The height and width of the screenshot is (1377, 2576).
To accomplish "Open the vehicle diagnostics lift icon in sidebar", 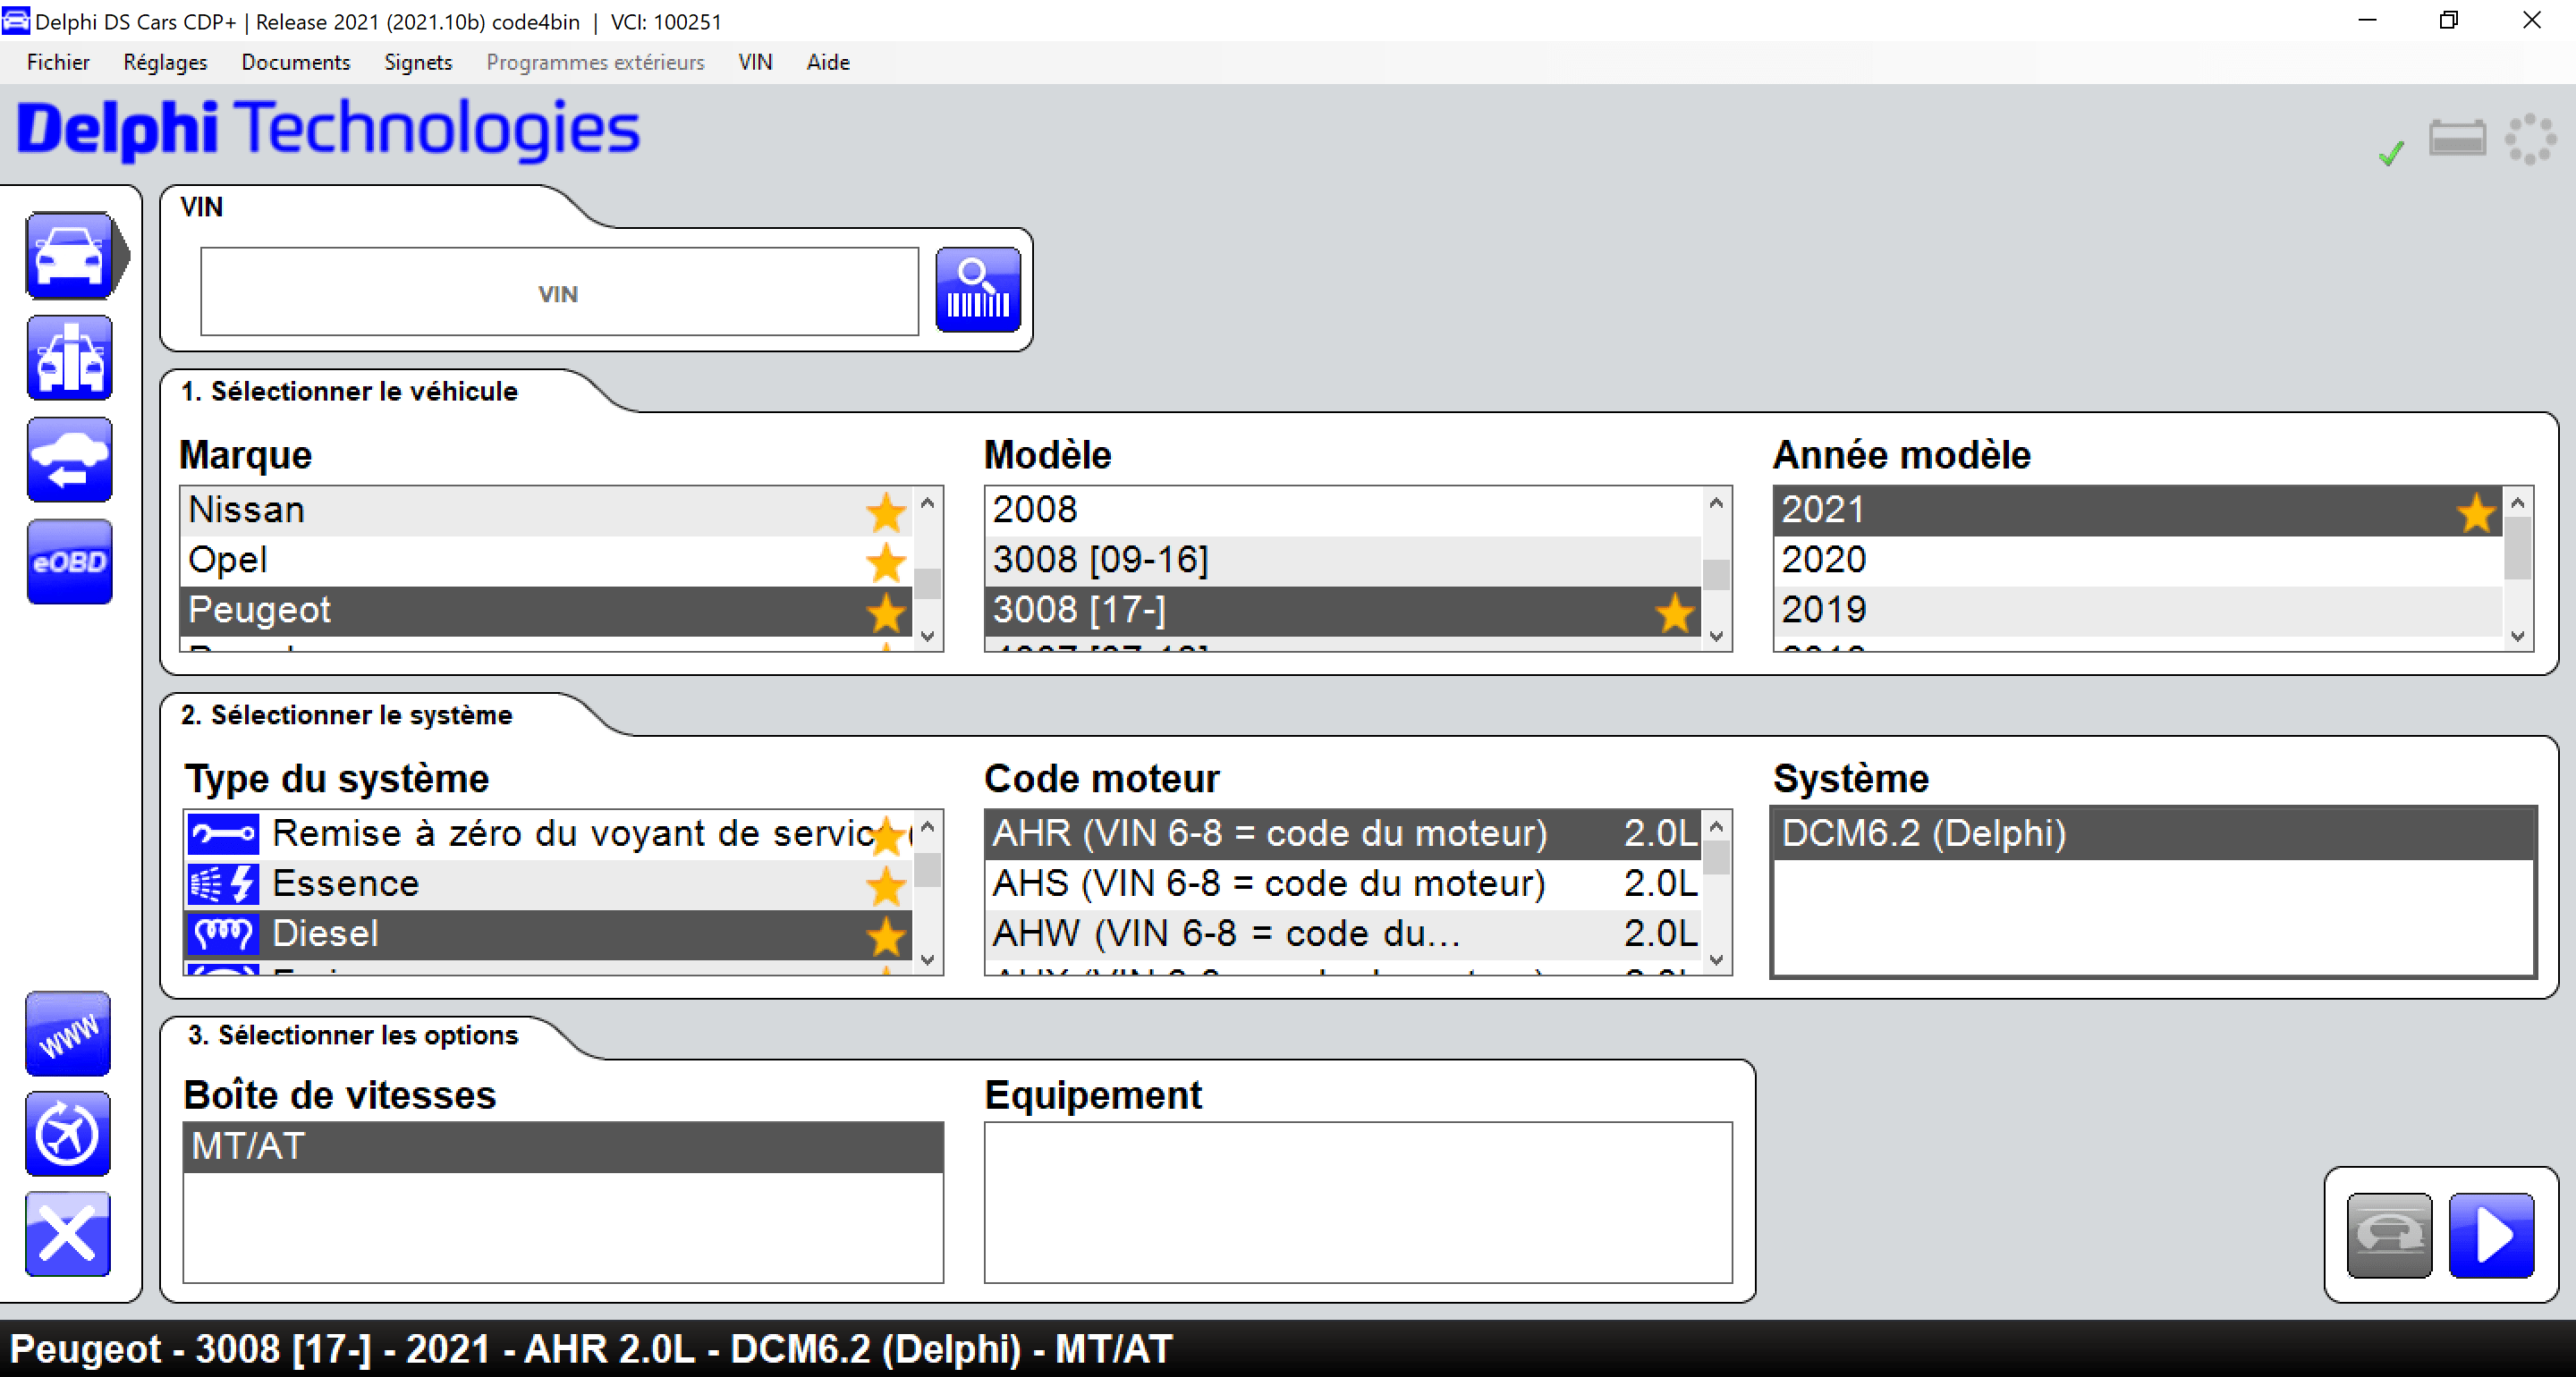I will [x=69, y=357].
